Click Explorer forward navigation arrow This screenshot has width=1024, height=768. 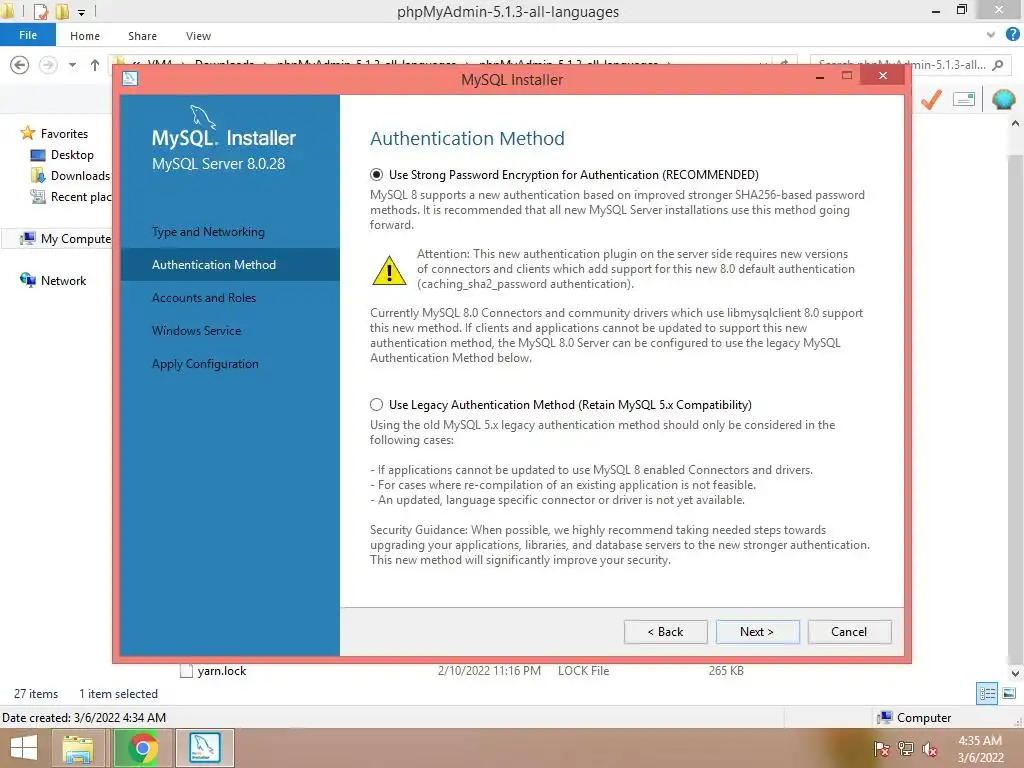(48, 65)
